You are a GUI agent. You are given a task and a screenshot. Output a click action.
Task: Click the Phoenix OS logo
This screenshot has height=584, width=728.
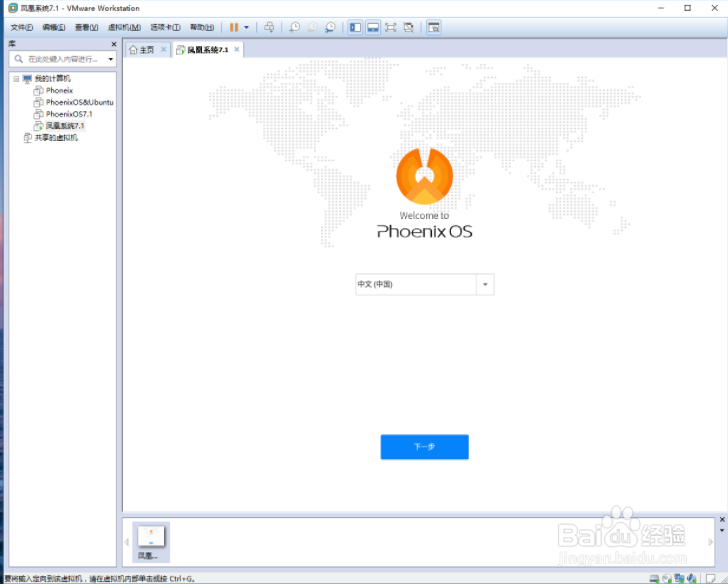pyautogui.click(x=424, y=176)
